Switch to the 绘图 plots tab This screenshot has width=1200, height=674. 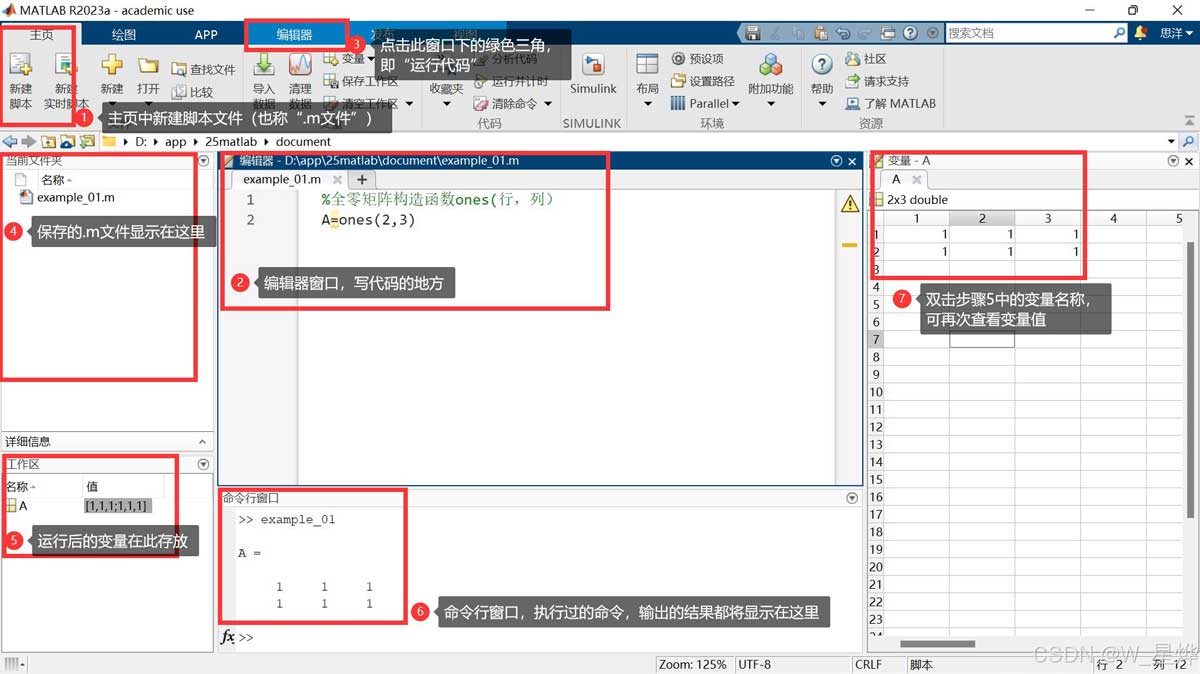(124, 33)
